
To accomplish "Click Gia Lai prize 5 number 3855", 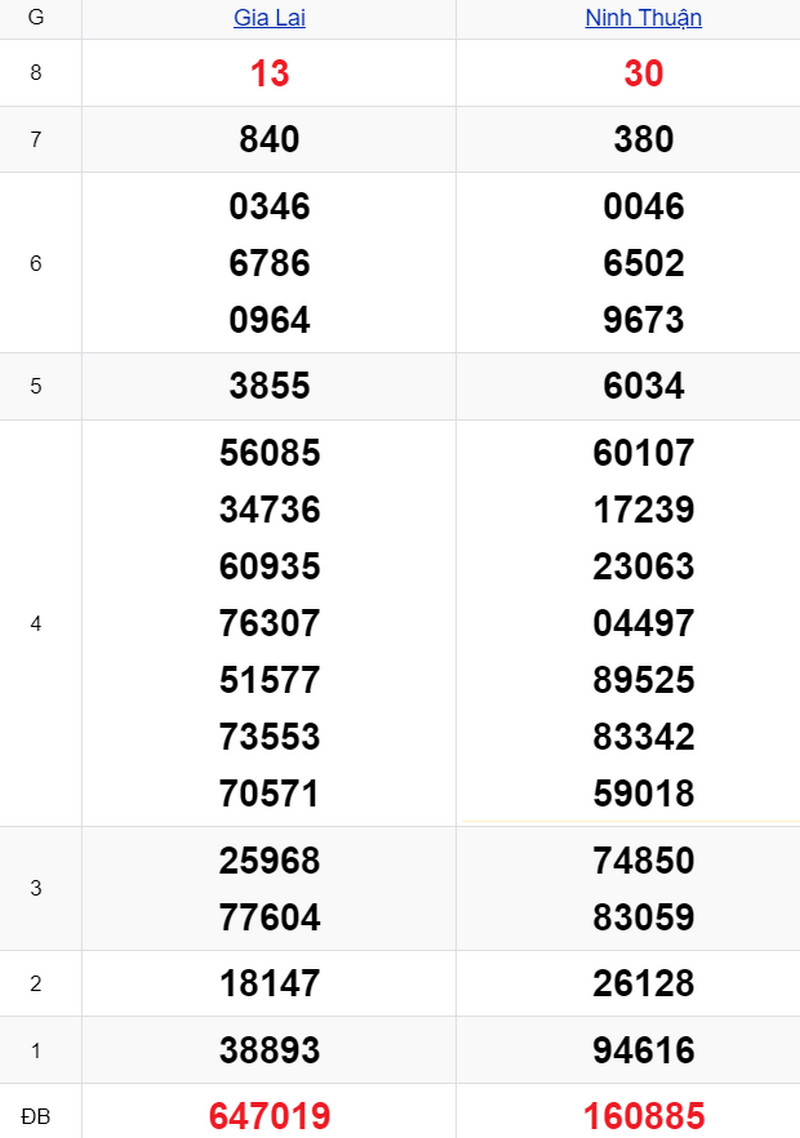I will coord(269,385).
